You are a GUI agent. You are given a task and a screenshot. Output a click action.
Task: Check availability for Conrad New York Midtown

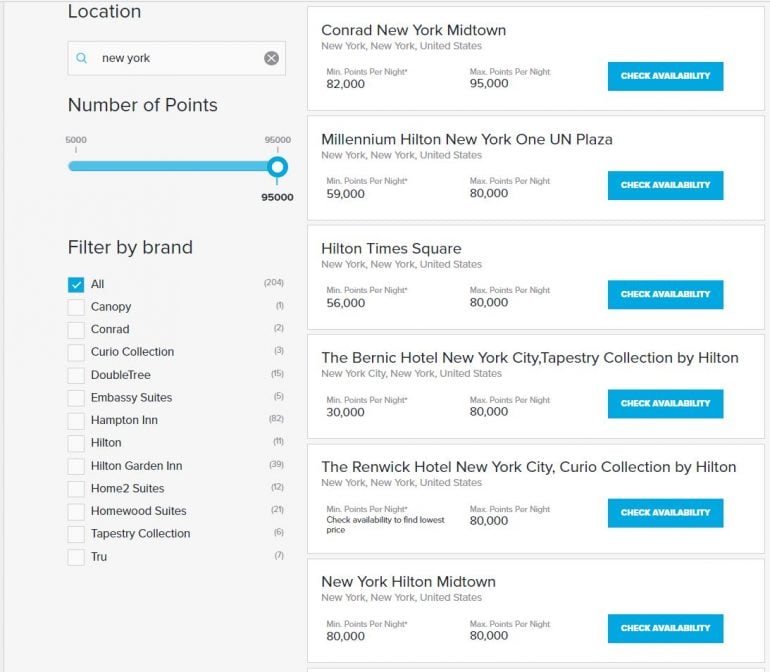(665, 76)
